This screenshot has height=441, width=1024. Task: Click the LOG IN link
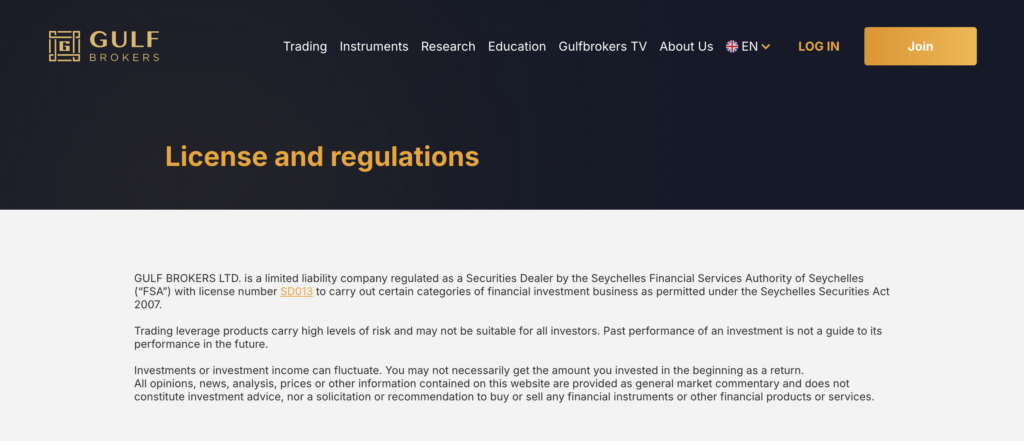pos(819,46)
